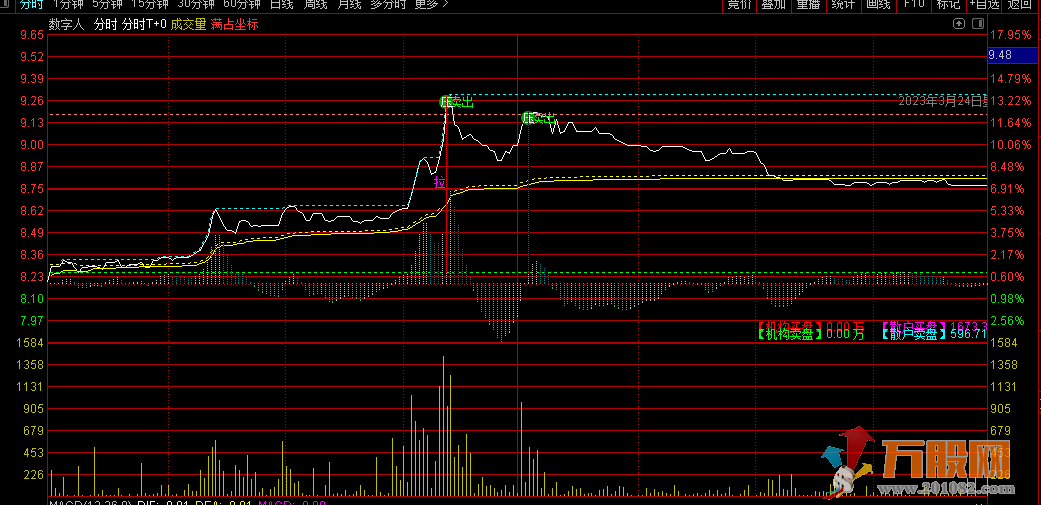Image resolution: width=1041 pixels, height=505 pixels.
Task: Switch to the 日线 daily chart tab
Action: pyautogui.click(x=281, y=5)
